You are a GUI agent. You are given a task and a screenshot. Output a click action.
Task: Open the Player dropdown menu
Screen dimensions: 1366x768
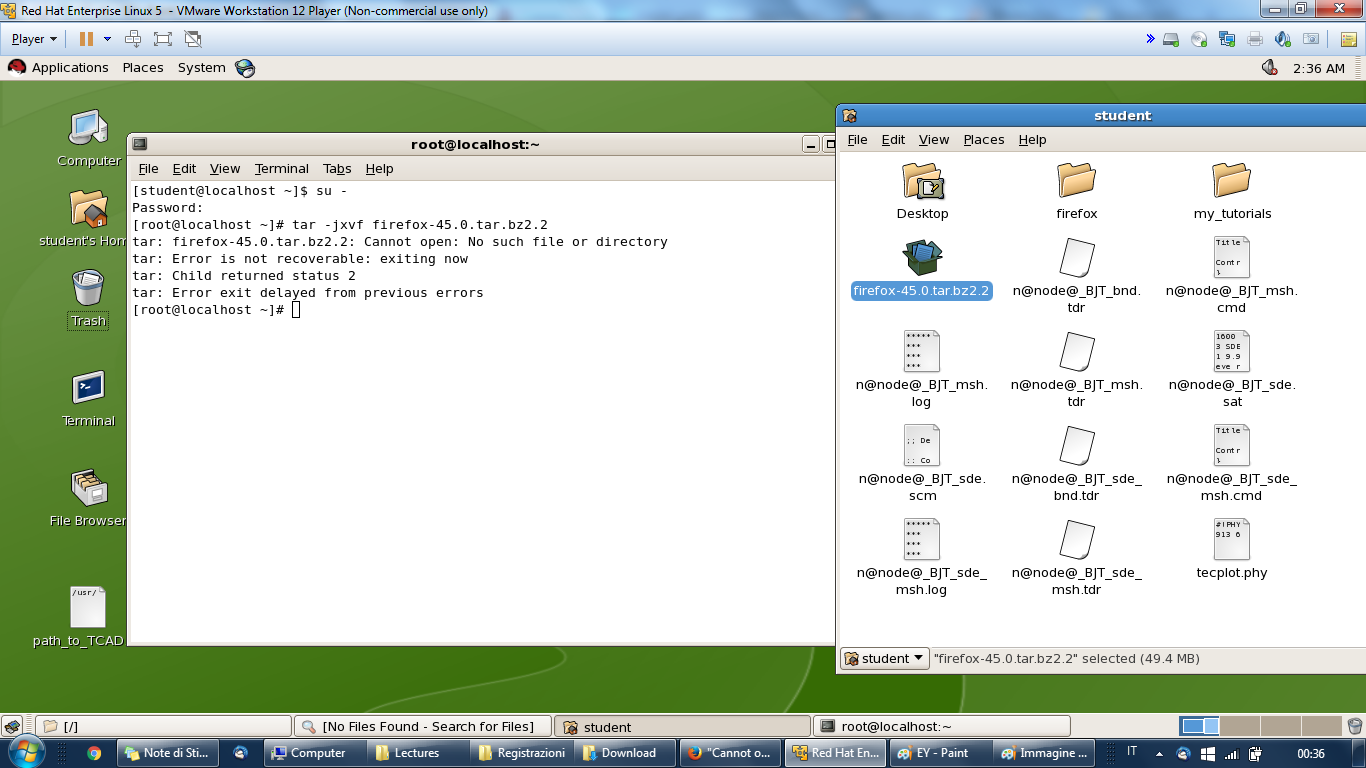[34, 39]
